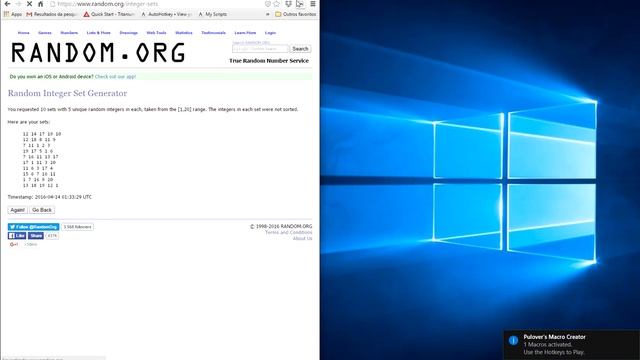This screenshot has width=640, height=360.
Task: Click the Google +1 button
Action: [x=14, y=244]
